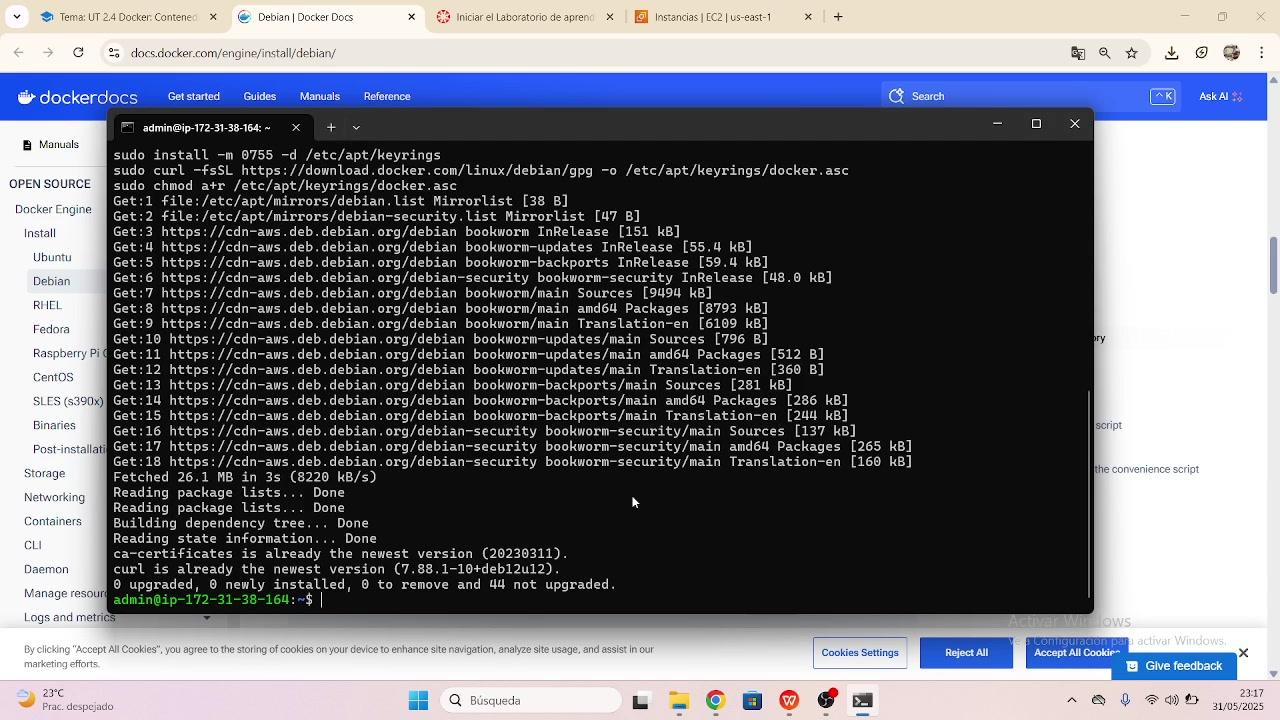Switch to Instancias | EC2 | us-east-1 tab
This screenshot has height=720, width=1280.
[x=723, y=17]
